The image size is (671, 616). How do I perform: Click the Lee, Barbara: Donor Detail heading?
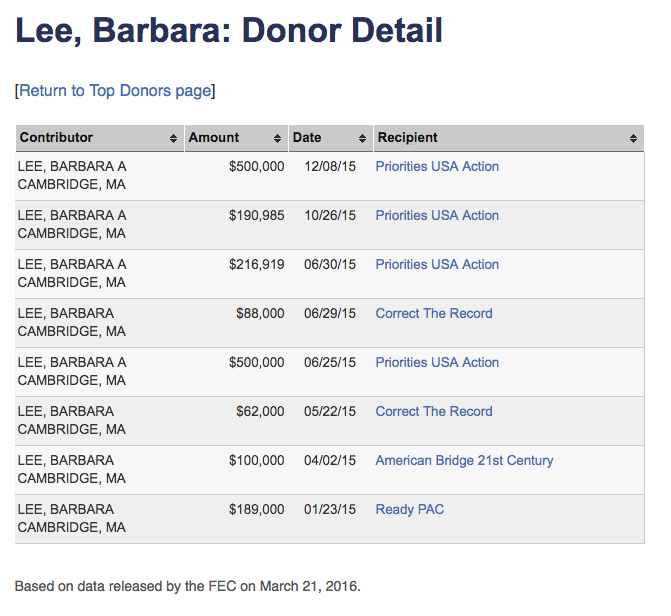pos(228,31)
